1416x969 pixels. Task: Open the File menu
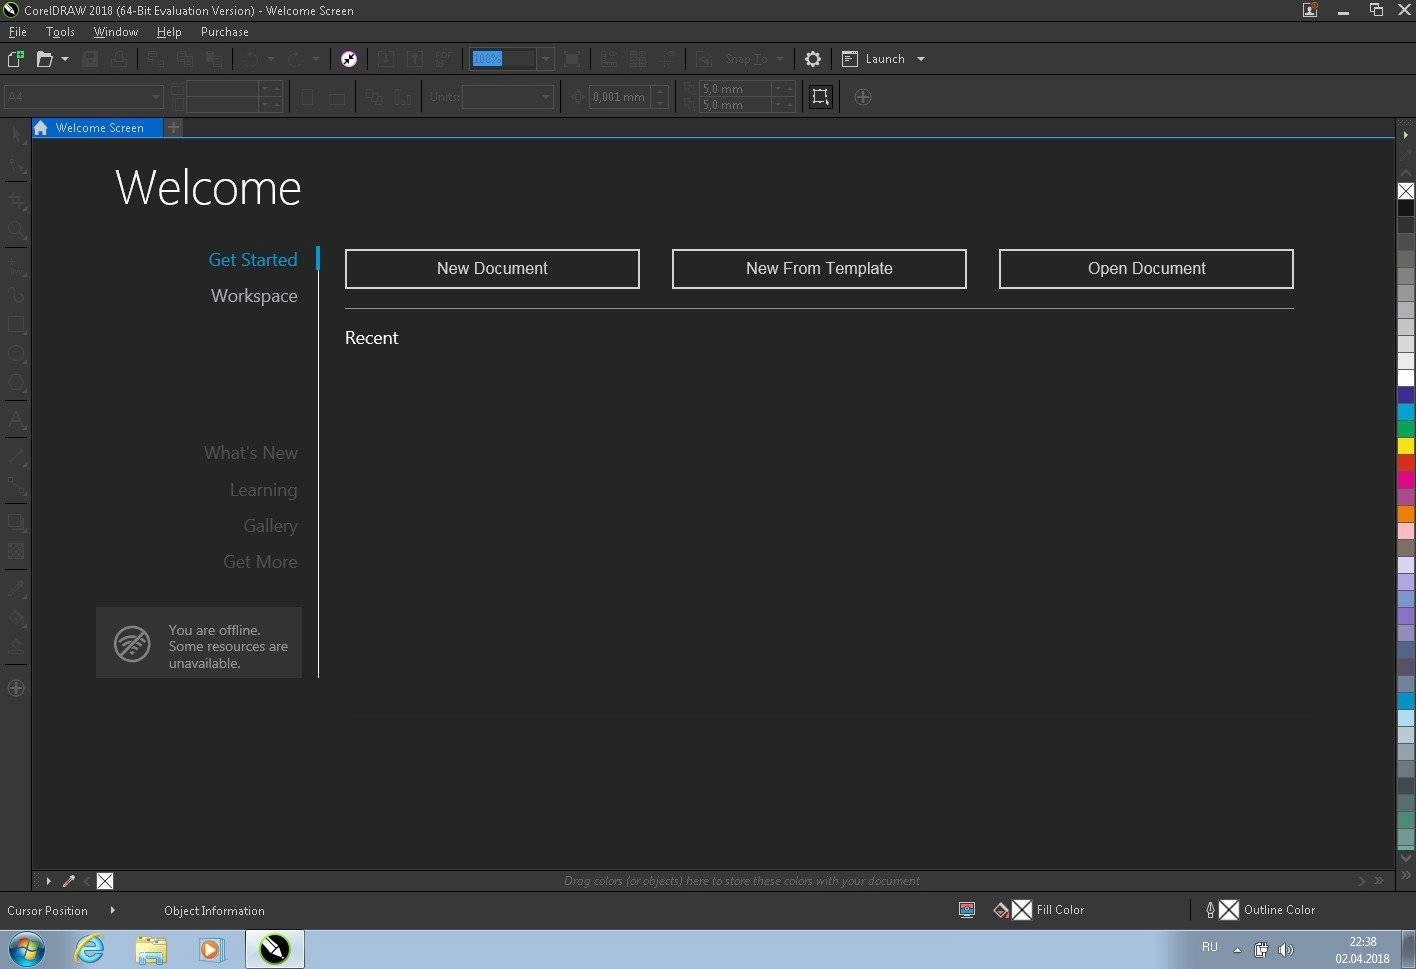coord(17,32)
